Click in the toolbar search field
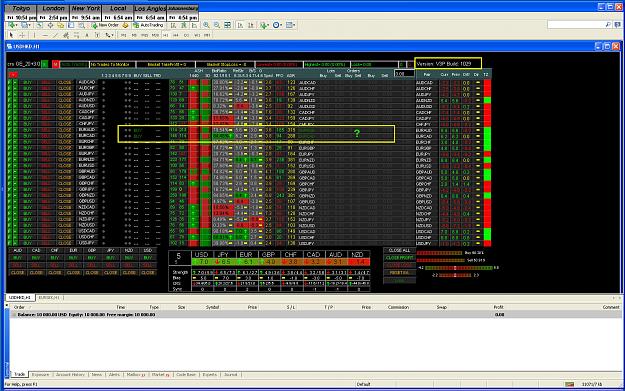Screen dimensions: 625x391 click(576, 25)
